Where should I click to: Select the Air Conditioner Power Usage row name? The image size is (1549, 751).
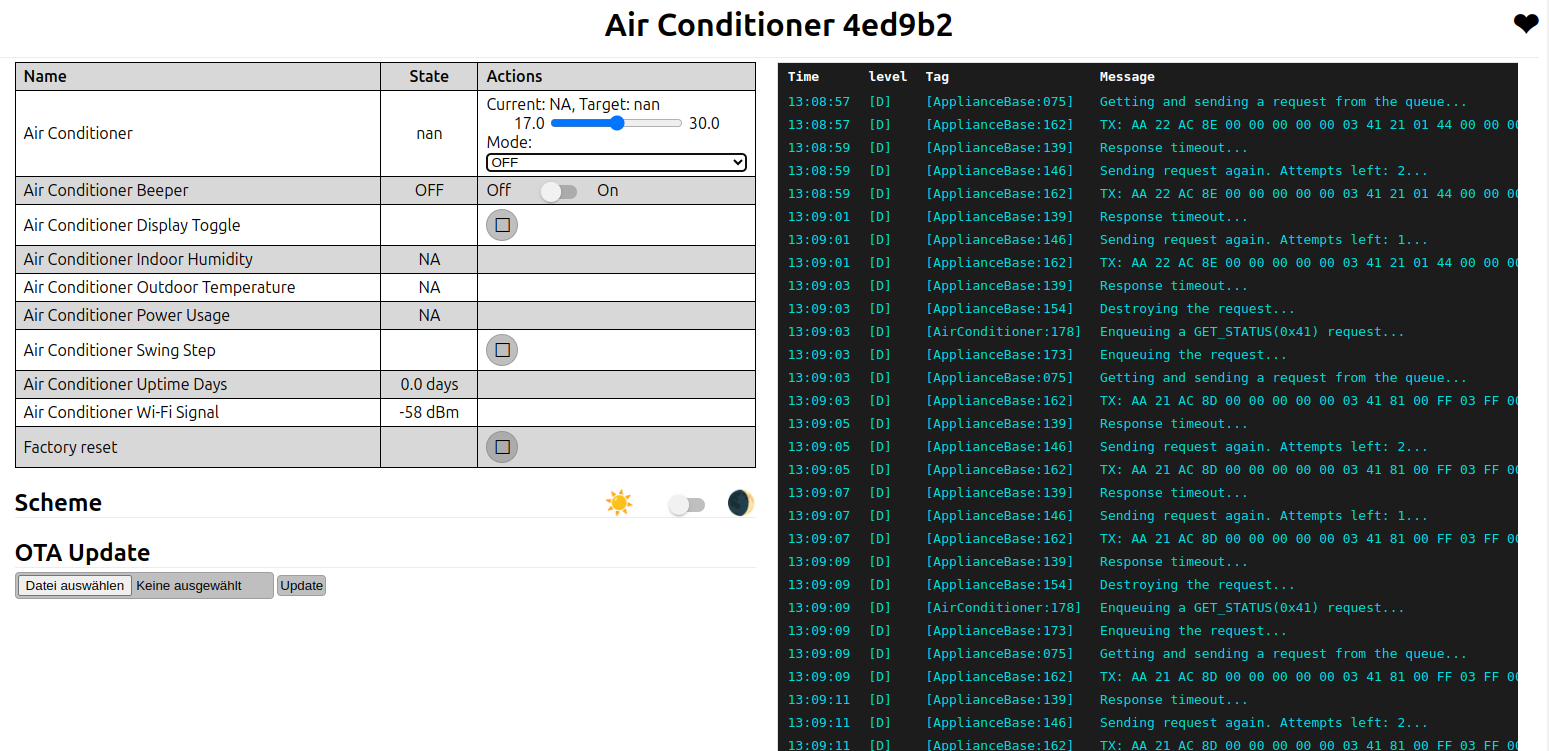point(126,315)
